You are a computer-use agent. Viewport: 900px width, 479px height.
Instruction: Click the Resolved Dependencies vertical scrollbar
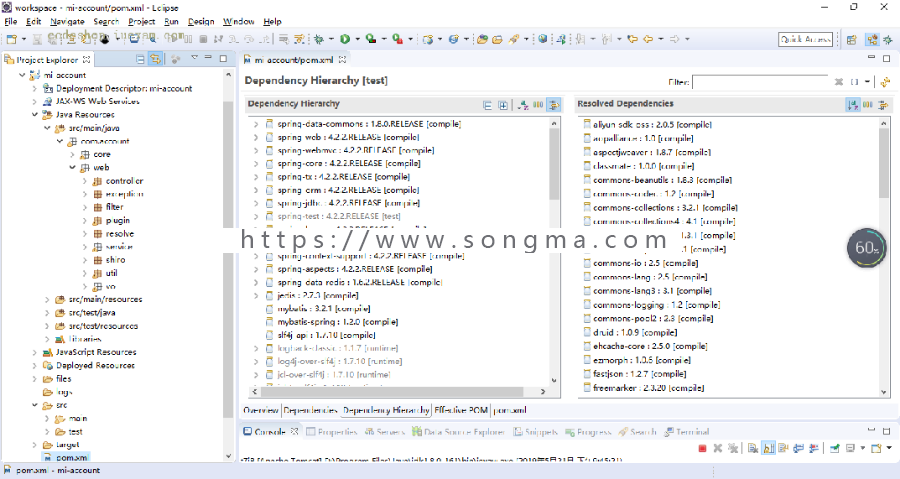point(883,163)
